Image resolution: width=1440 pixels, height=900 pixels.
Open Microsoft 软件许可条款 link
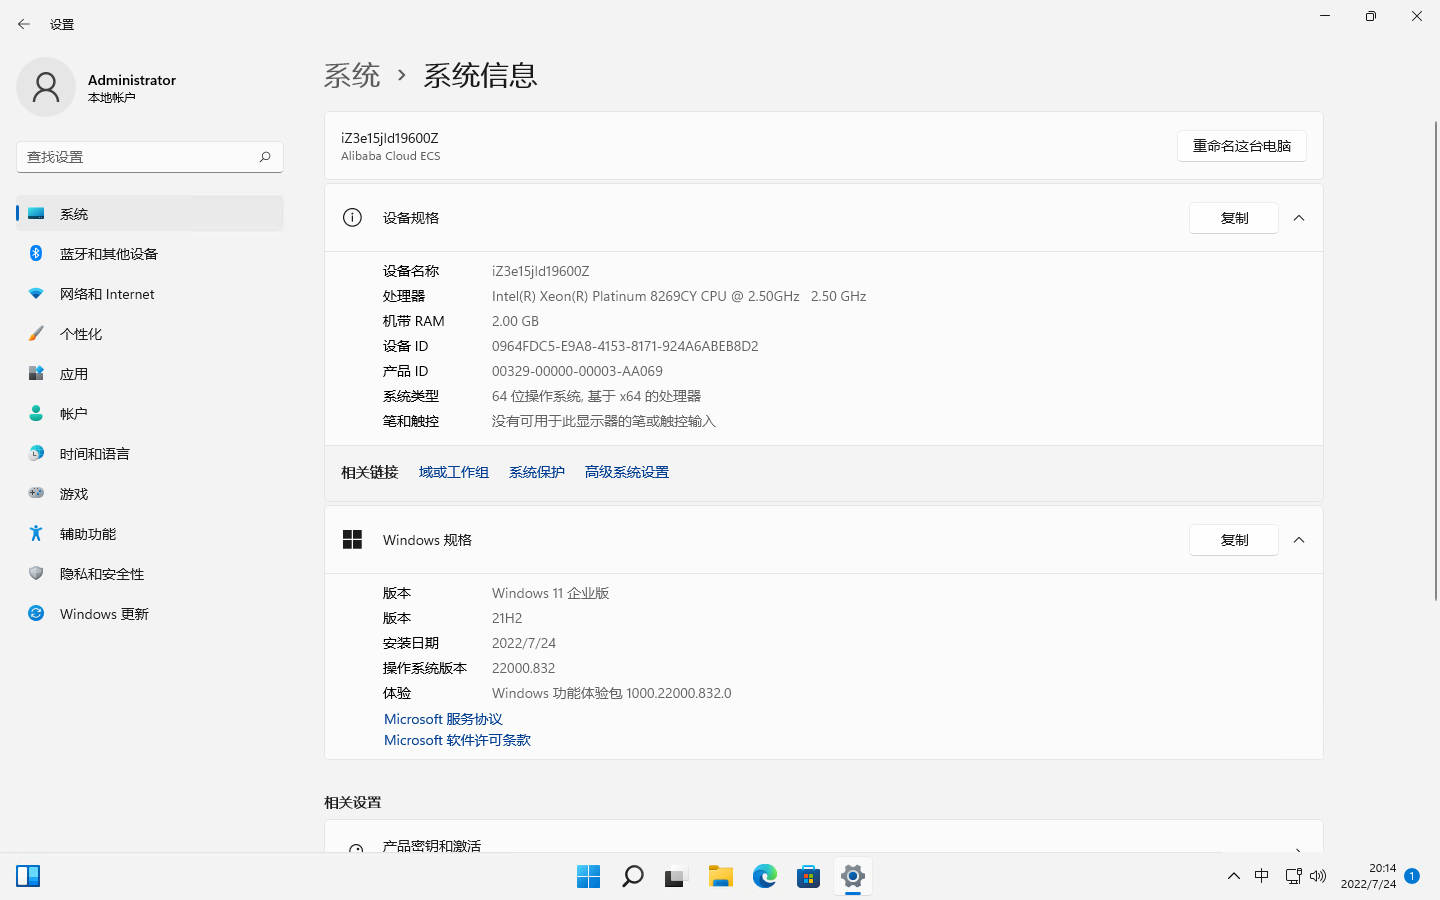tap(457, 740)
